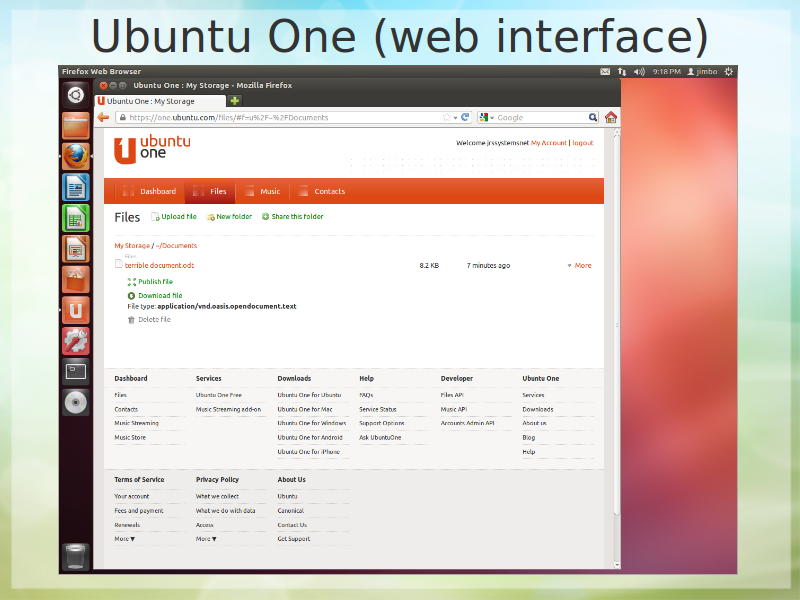The width and height of the screenshot is (800, 600).
Task: Open the network indicator in top panel
Action: (x=621, y=71)
